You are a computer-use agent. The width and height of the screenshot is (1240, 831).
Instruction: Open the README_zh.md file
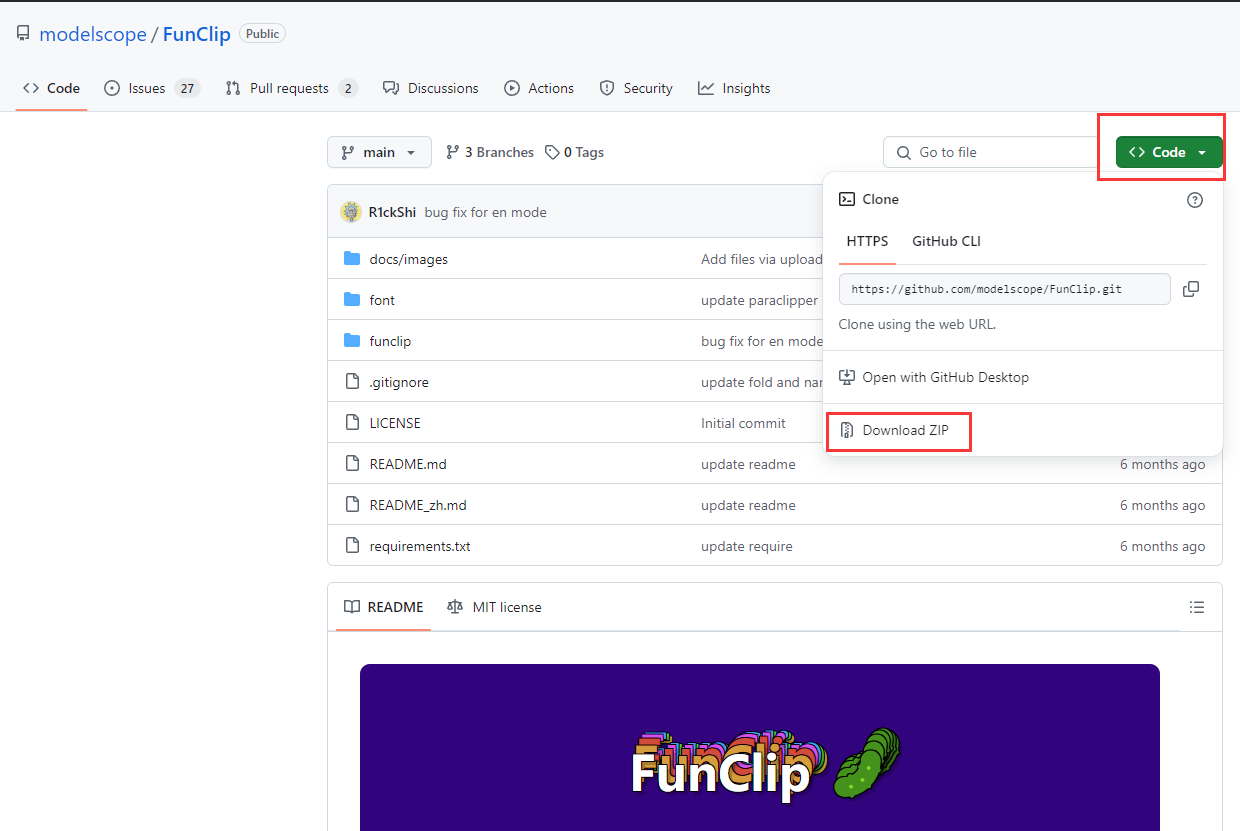coord(418,505)
